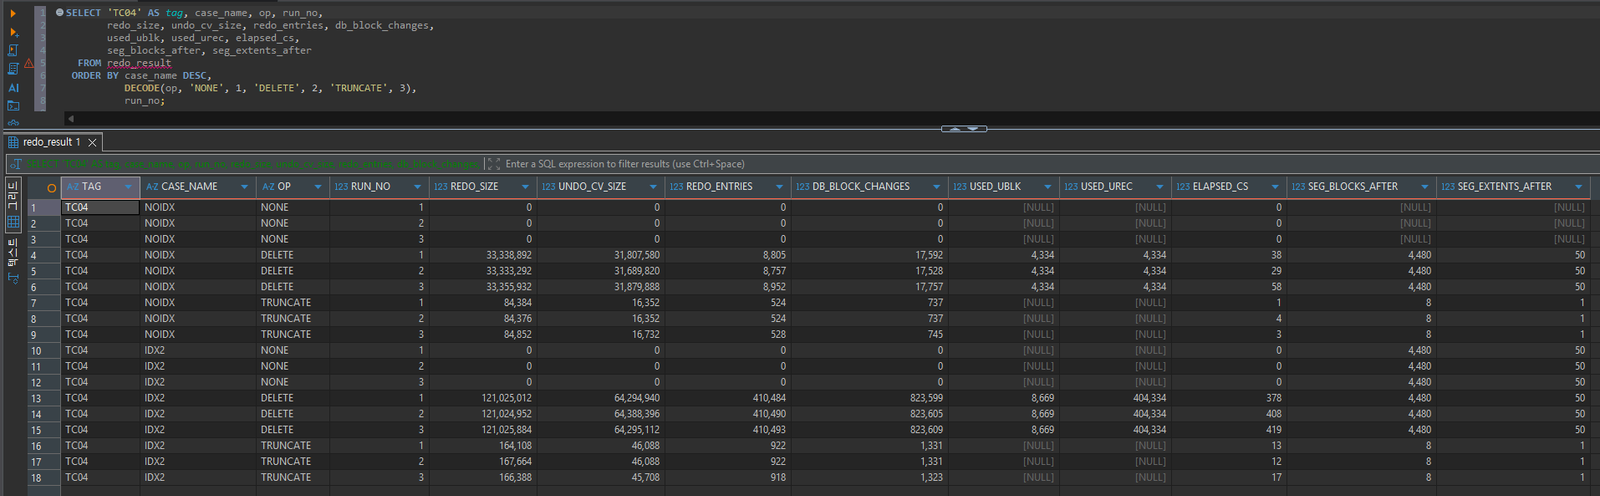1600x496 pixels.
Task: Click the ELAPSED_CS value 419
Action: pyautogui.click(x=1273, y=430)
